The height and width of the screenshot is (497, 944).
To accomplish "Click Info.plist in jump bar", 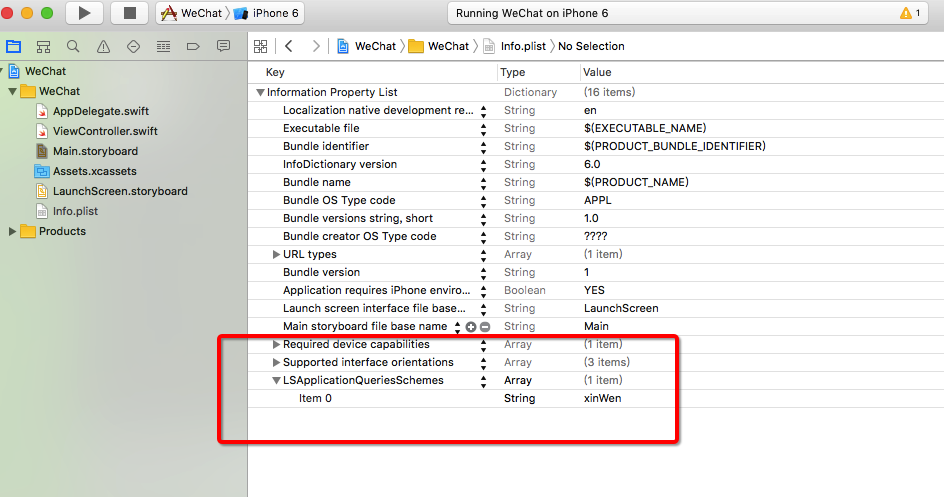I will (x=515, y=46).
